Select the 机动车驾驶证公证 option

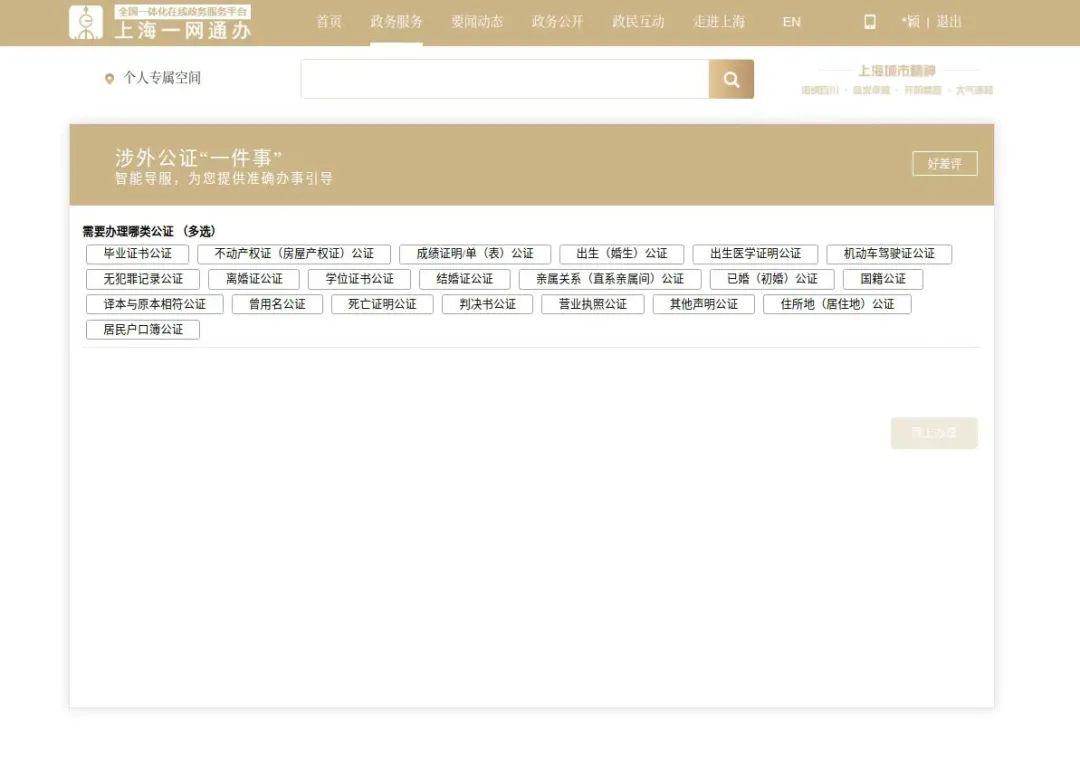[x=889, y=254]
